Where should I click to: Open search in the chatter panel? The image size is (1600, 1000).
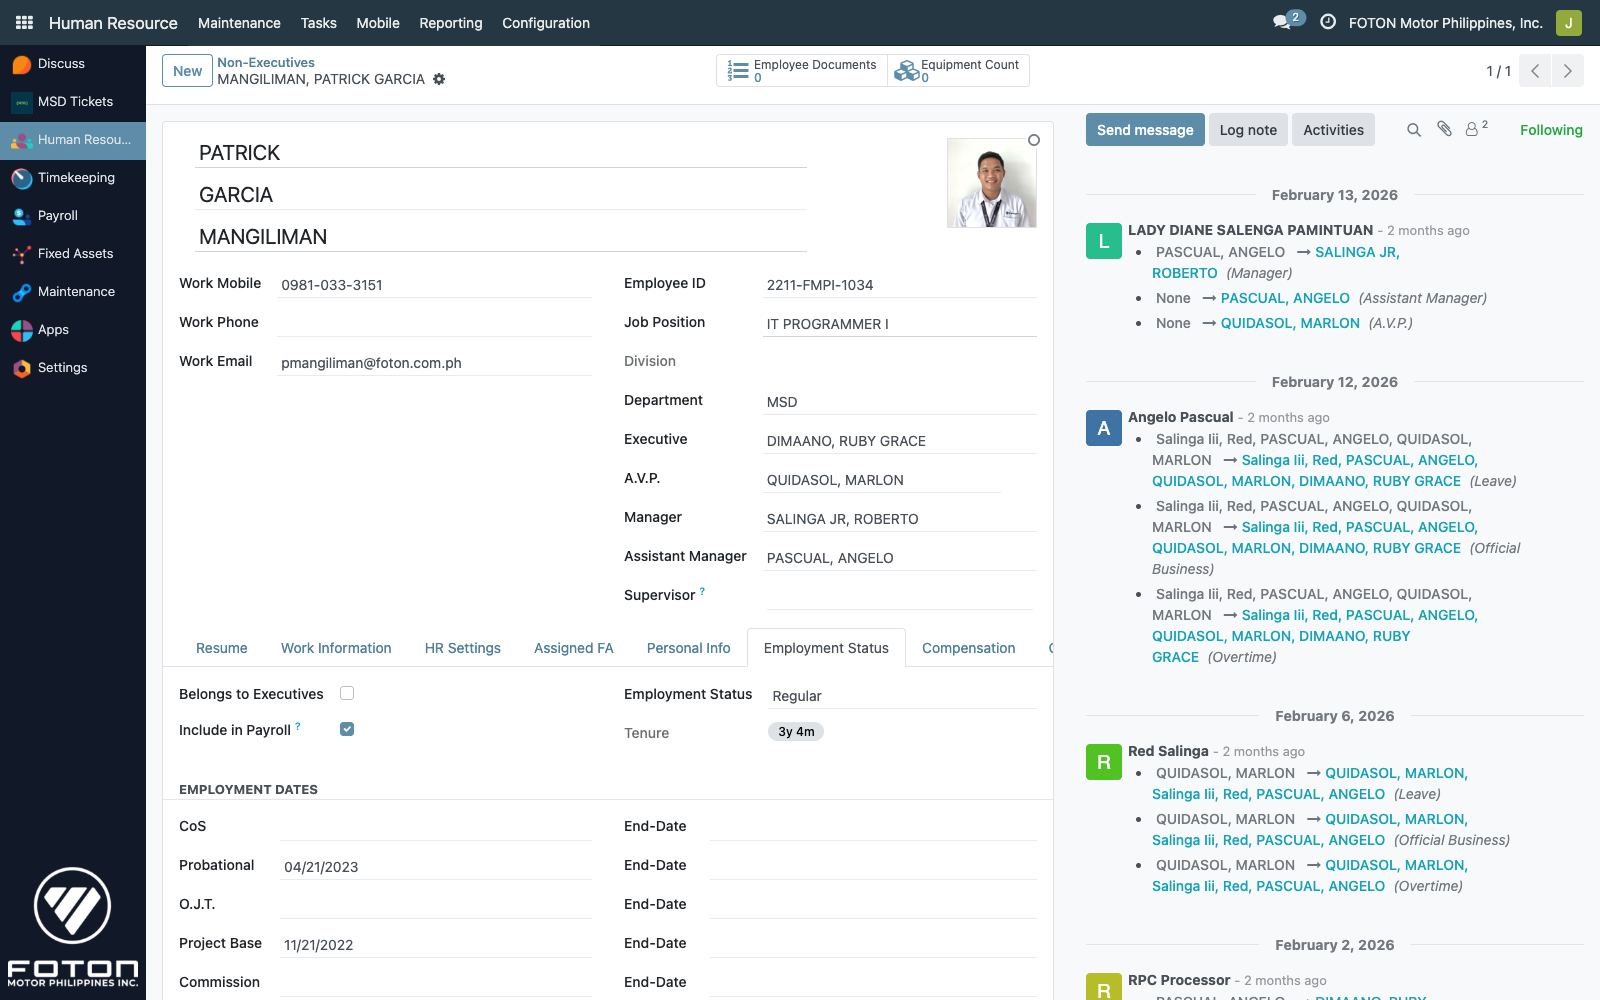pyautogui.click(x=1414, y=130)
